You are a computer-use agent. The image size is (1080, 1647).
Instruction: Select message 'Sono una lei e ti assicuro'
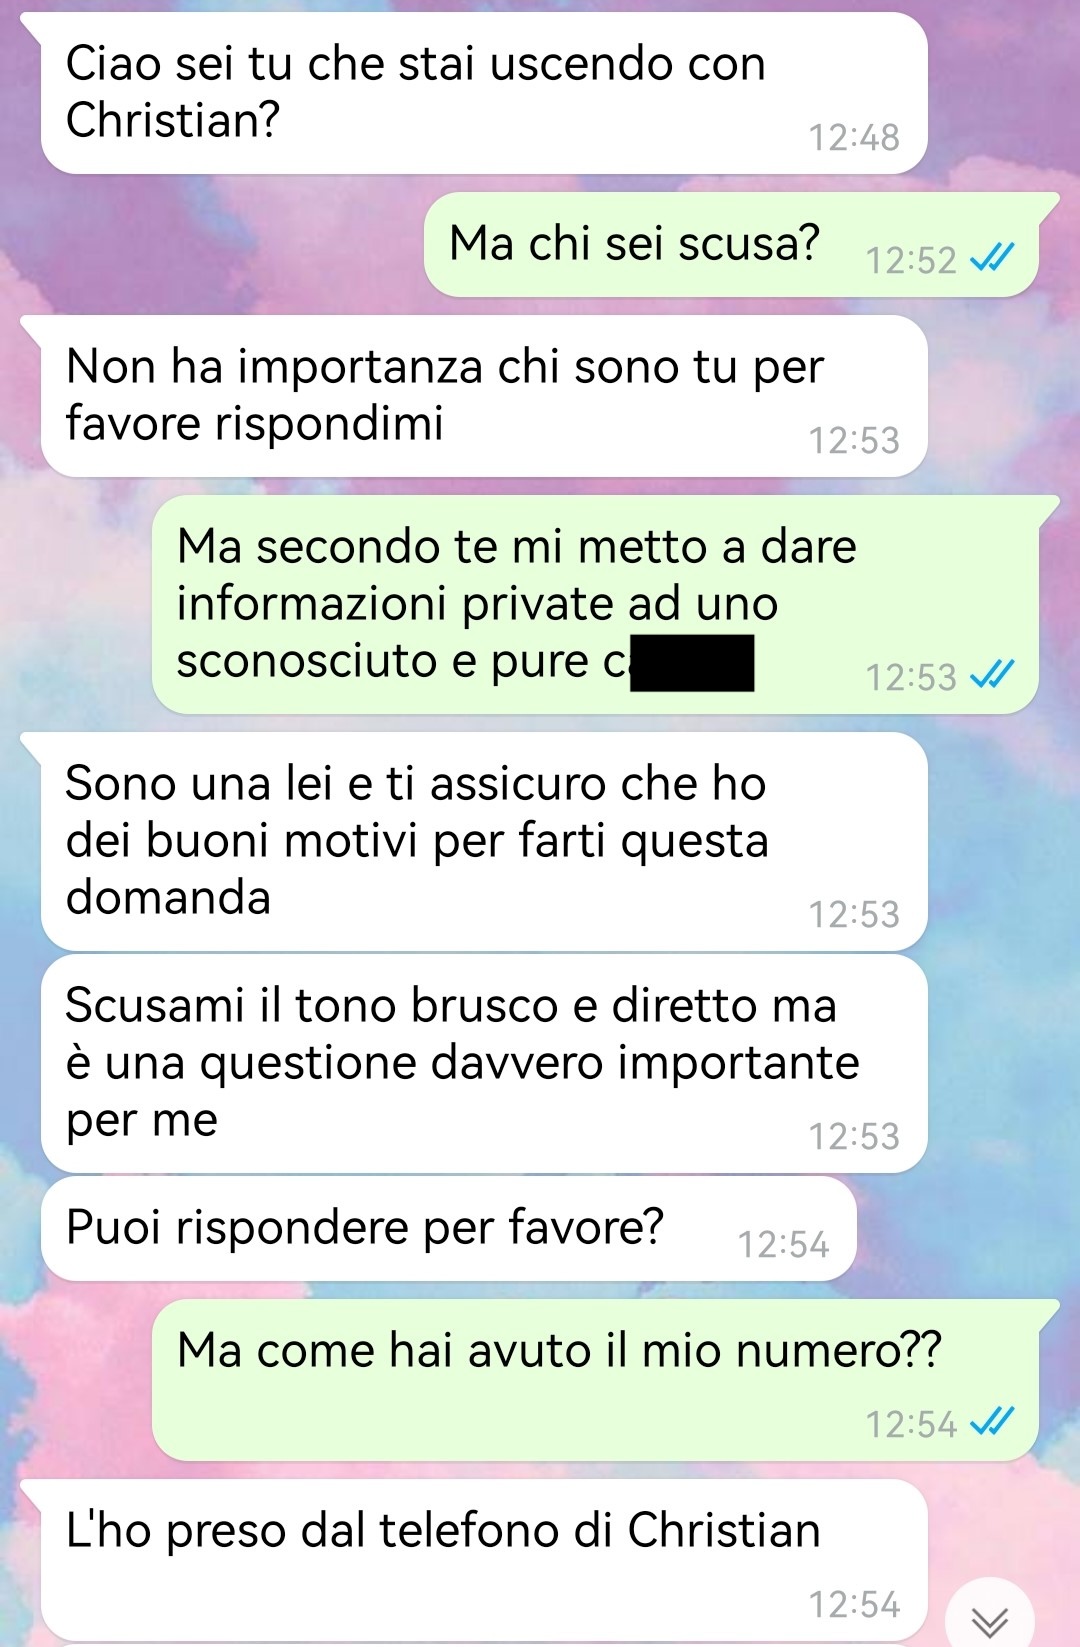(483, 841)
